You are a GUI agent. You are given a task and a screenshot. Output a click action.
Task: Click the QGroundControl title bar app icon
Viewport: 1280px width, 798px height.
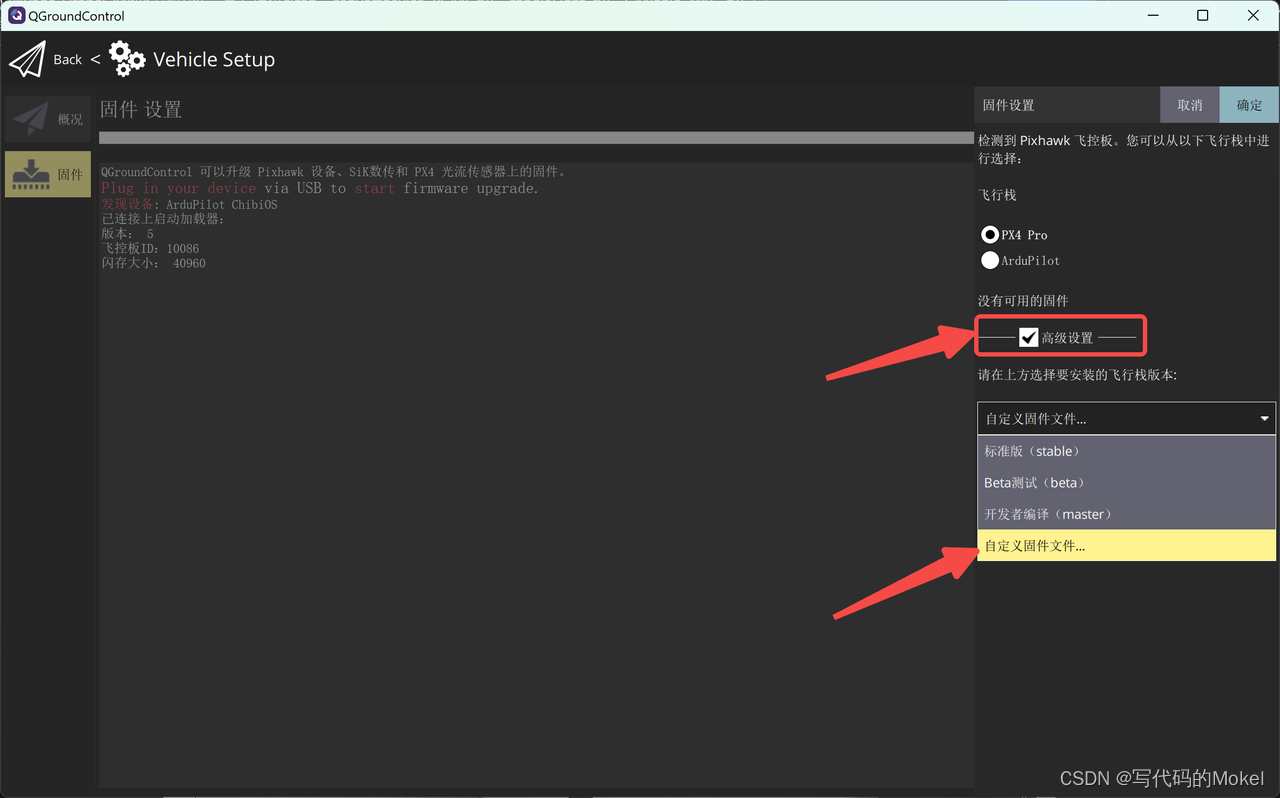pyautogui.click(x=16, y=15)
